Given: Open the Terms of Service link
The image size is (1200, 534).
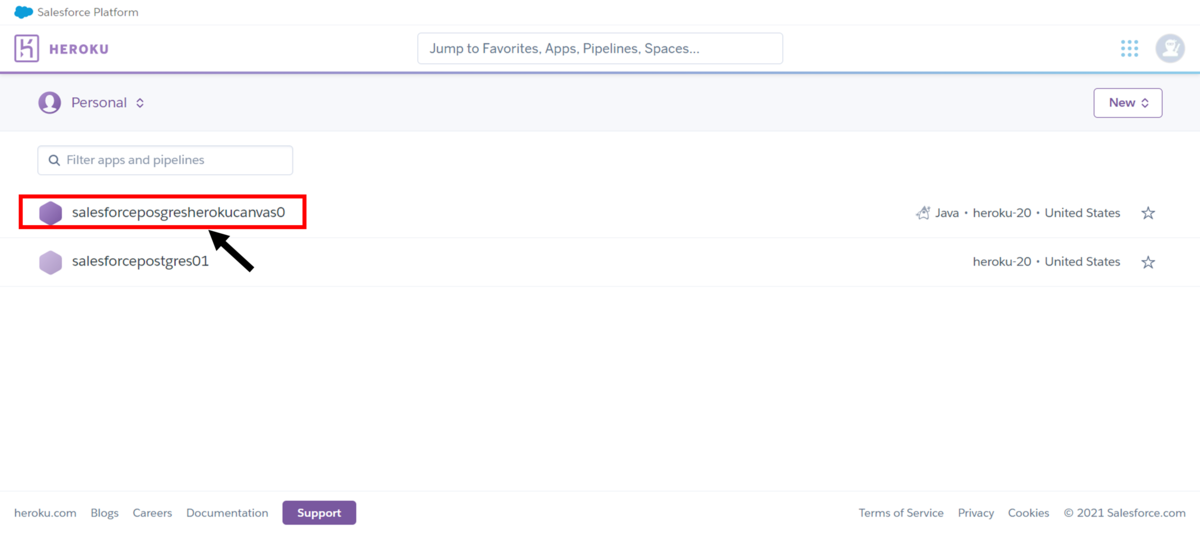Looking at the screenshot, I should (x=901, y=513).
